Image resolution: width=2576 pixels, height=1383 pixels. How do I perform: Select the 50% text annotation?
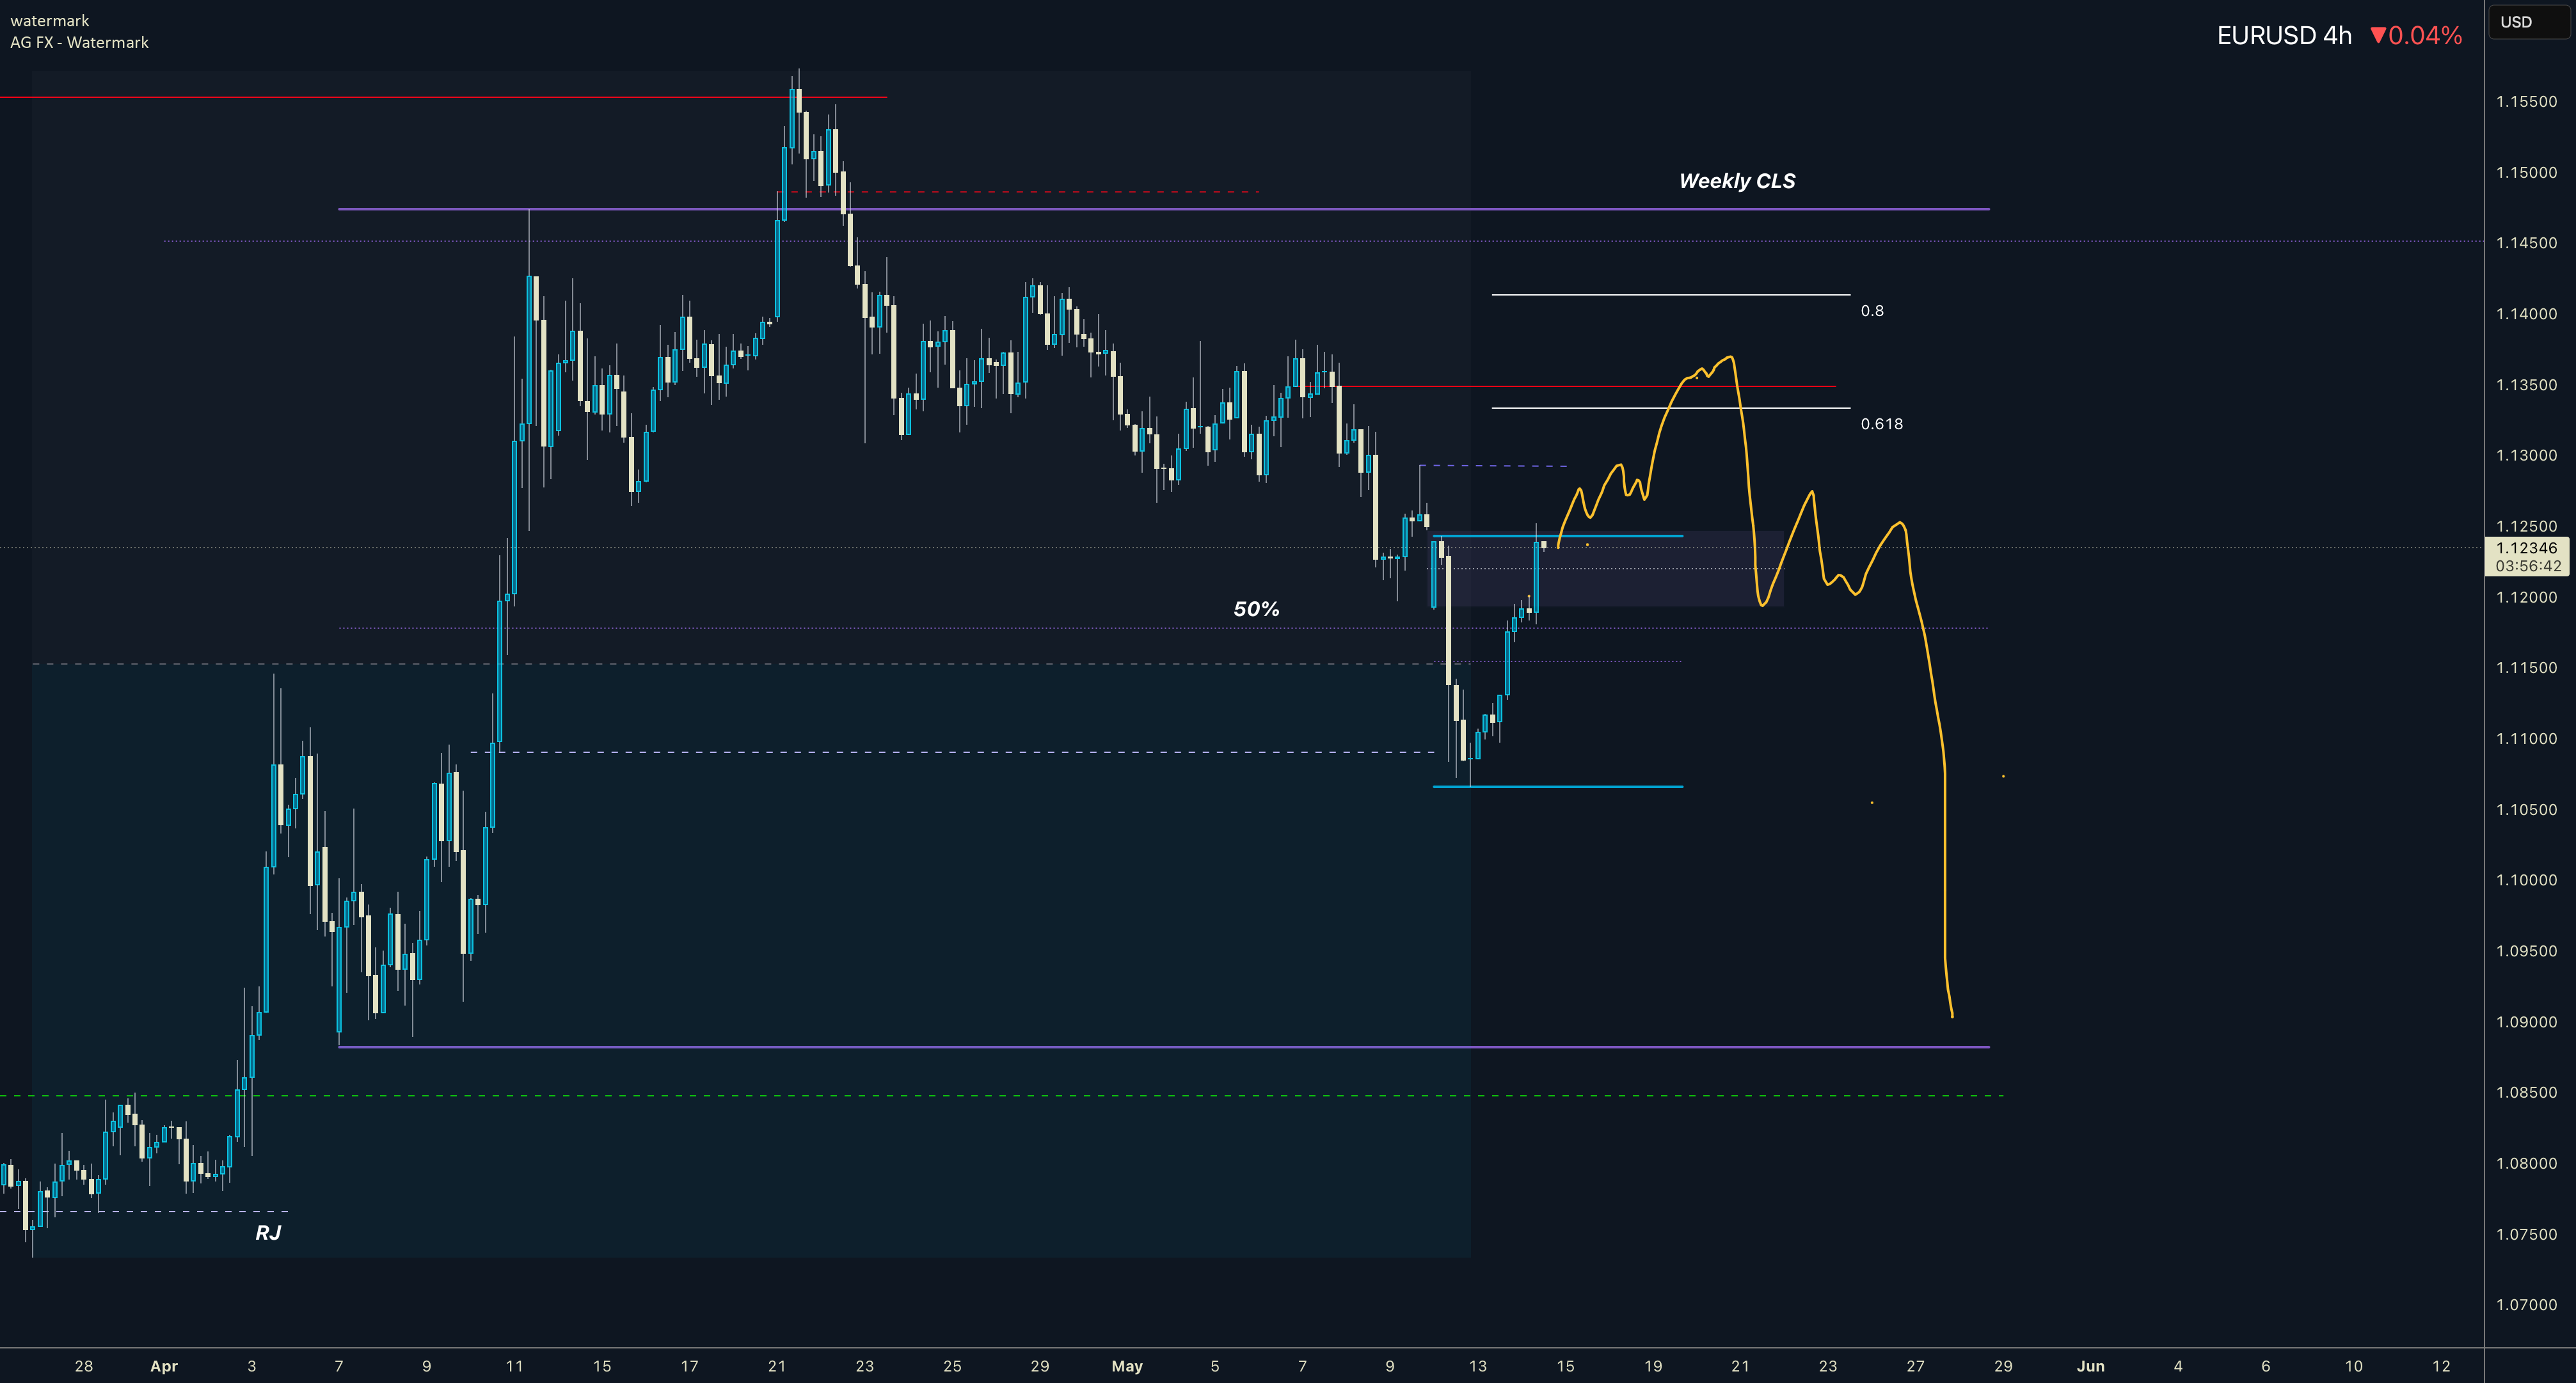click(x=1256, y=609)
